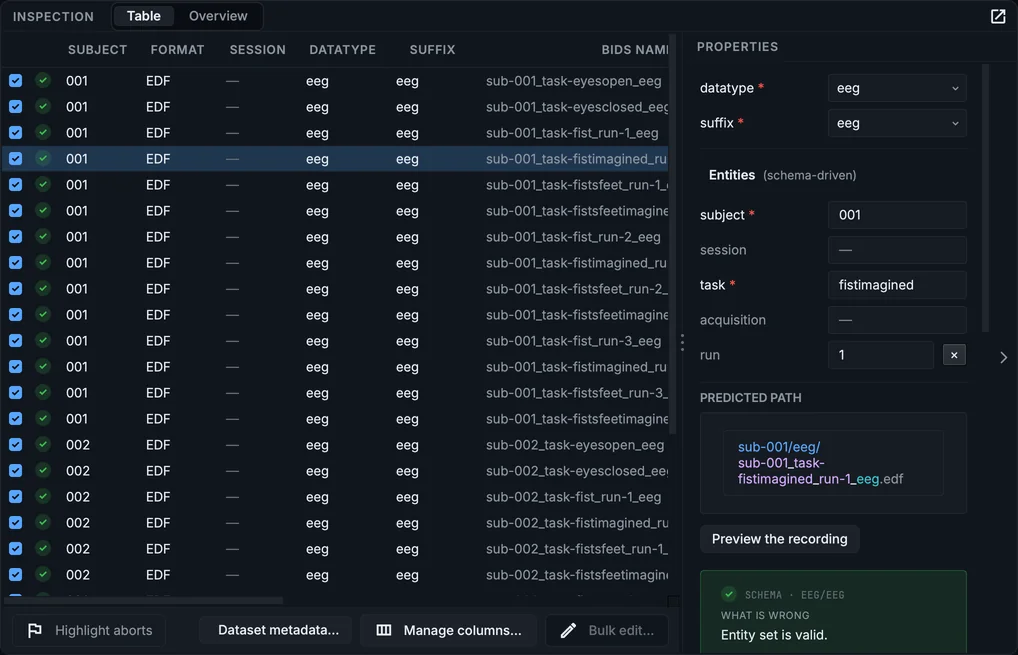Click the valid status icon for sub-001_task-fist_run-2_eeg

click(43, 236)
